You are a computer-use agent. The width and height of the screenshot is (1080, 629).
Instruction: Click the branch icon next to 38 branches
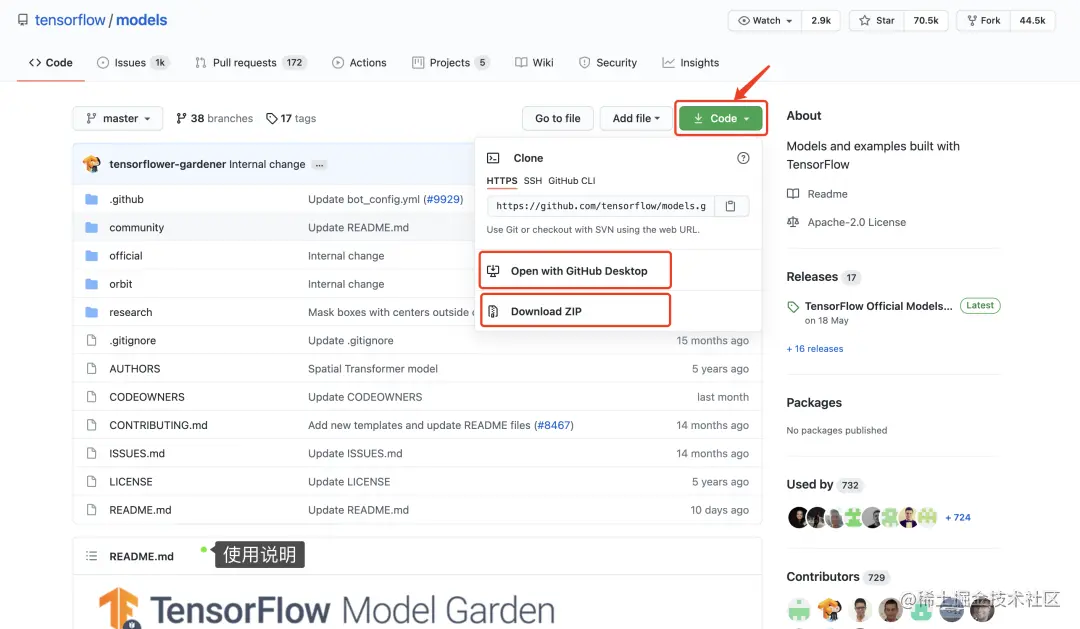185,118
